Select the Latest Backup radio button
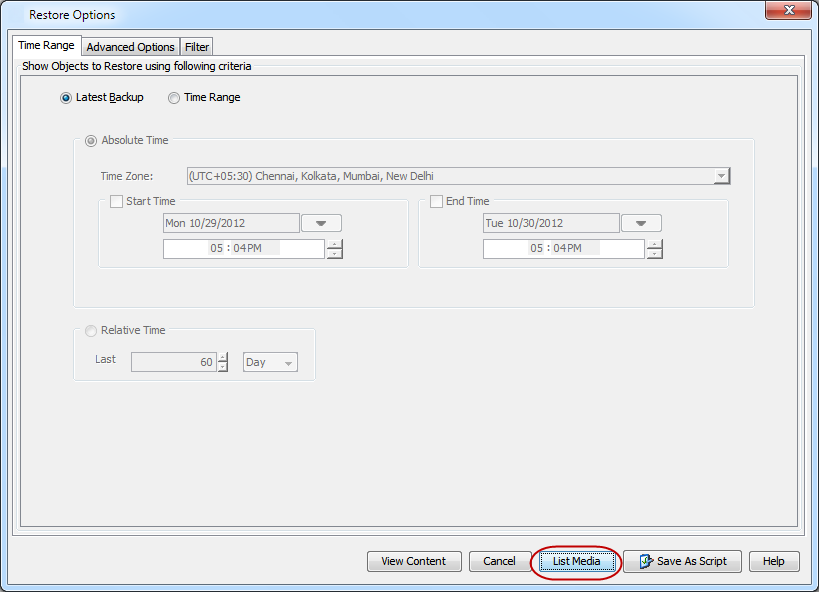Image resolution: width=819 pixels, height=592 pixels. point(67,98)
